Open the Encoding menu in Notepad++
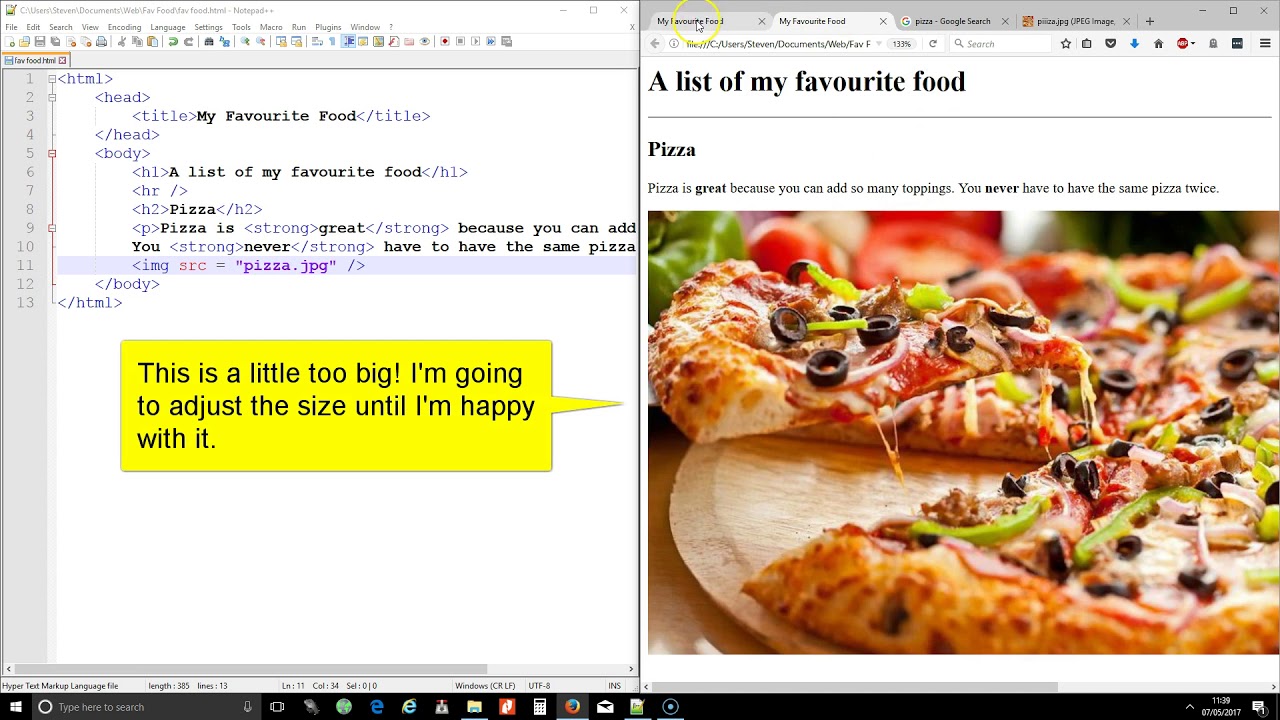The width and height of the screenshot is (1280, 720). pyautogui.click(x=124, y=27)
